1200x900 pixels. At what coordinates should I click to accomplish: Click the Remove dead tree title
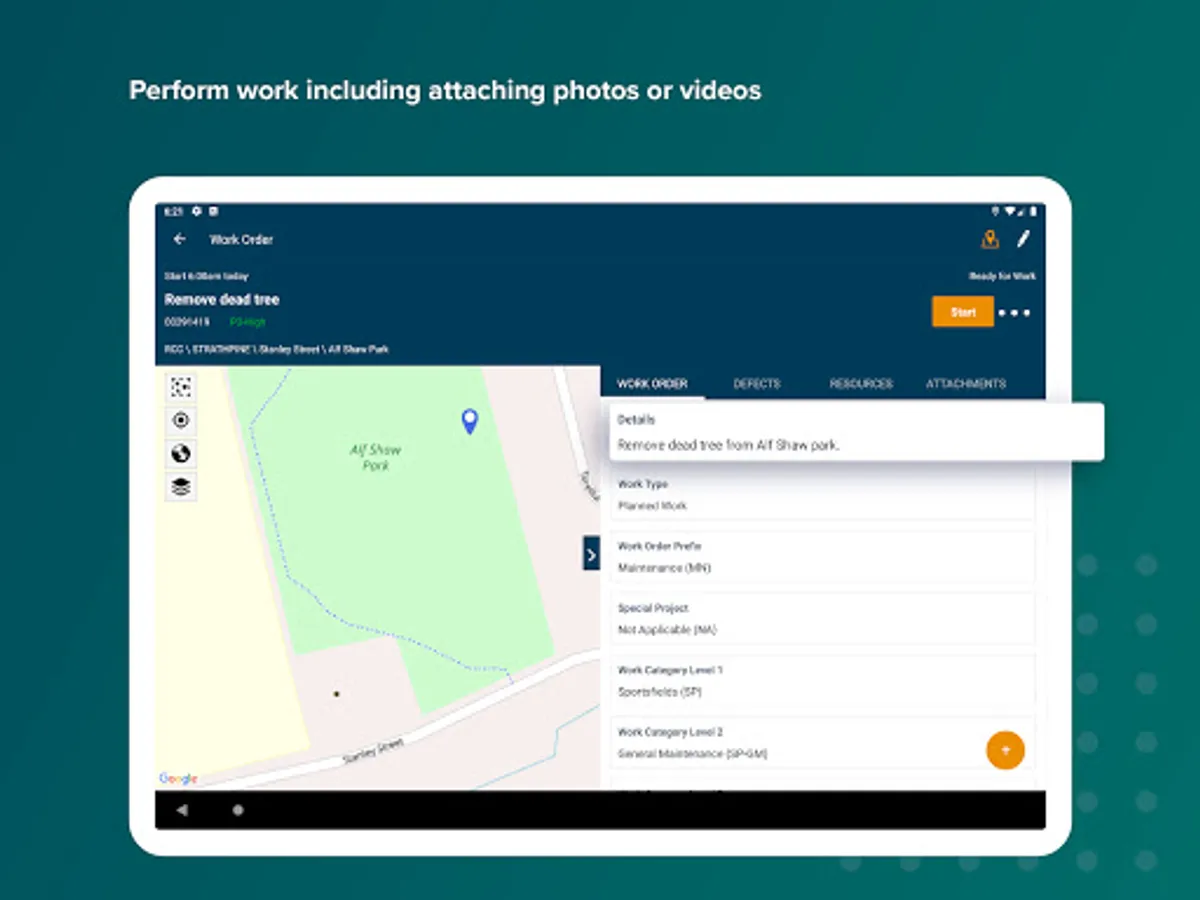(222, 299)
